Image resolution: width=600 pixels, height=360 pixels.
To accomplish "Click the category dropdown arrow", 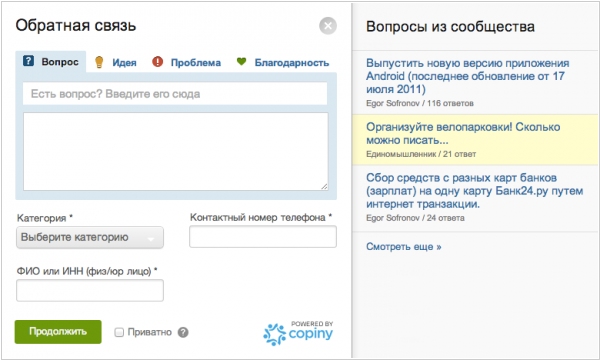I will (151, 239).
